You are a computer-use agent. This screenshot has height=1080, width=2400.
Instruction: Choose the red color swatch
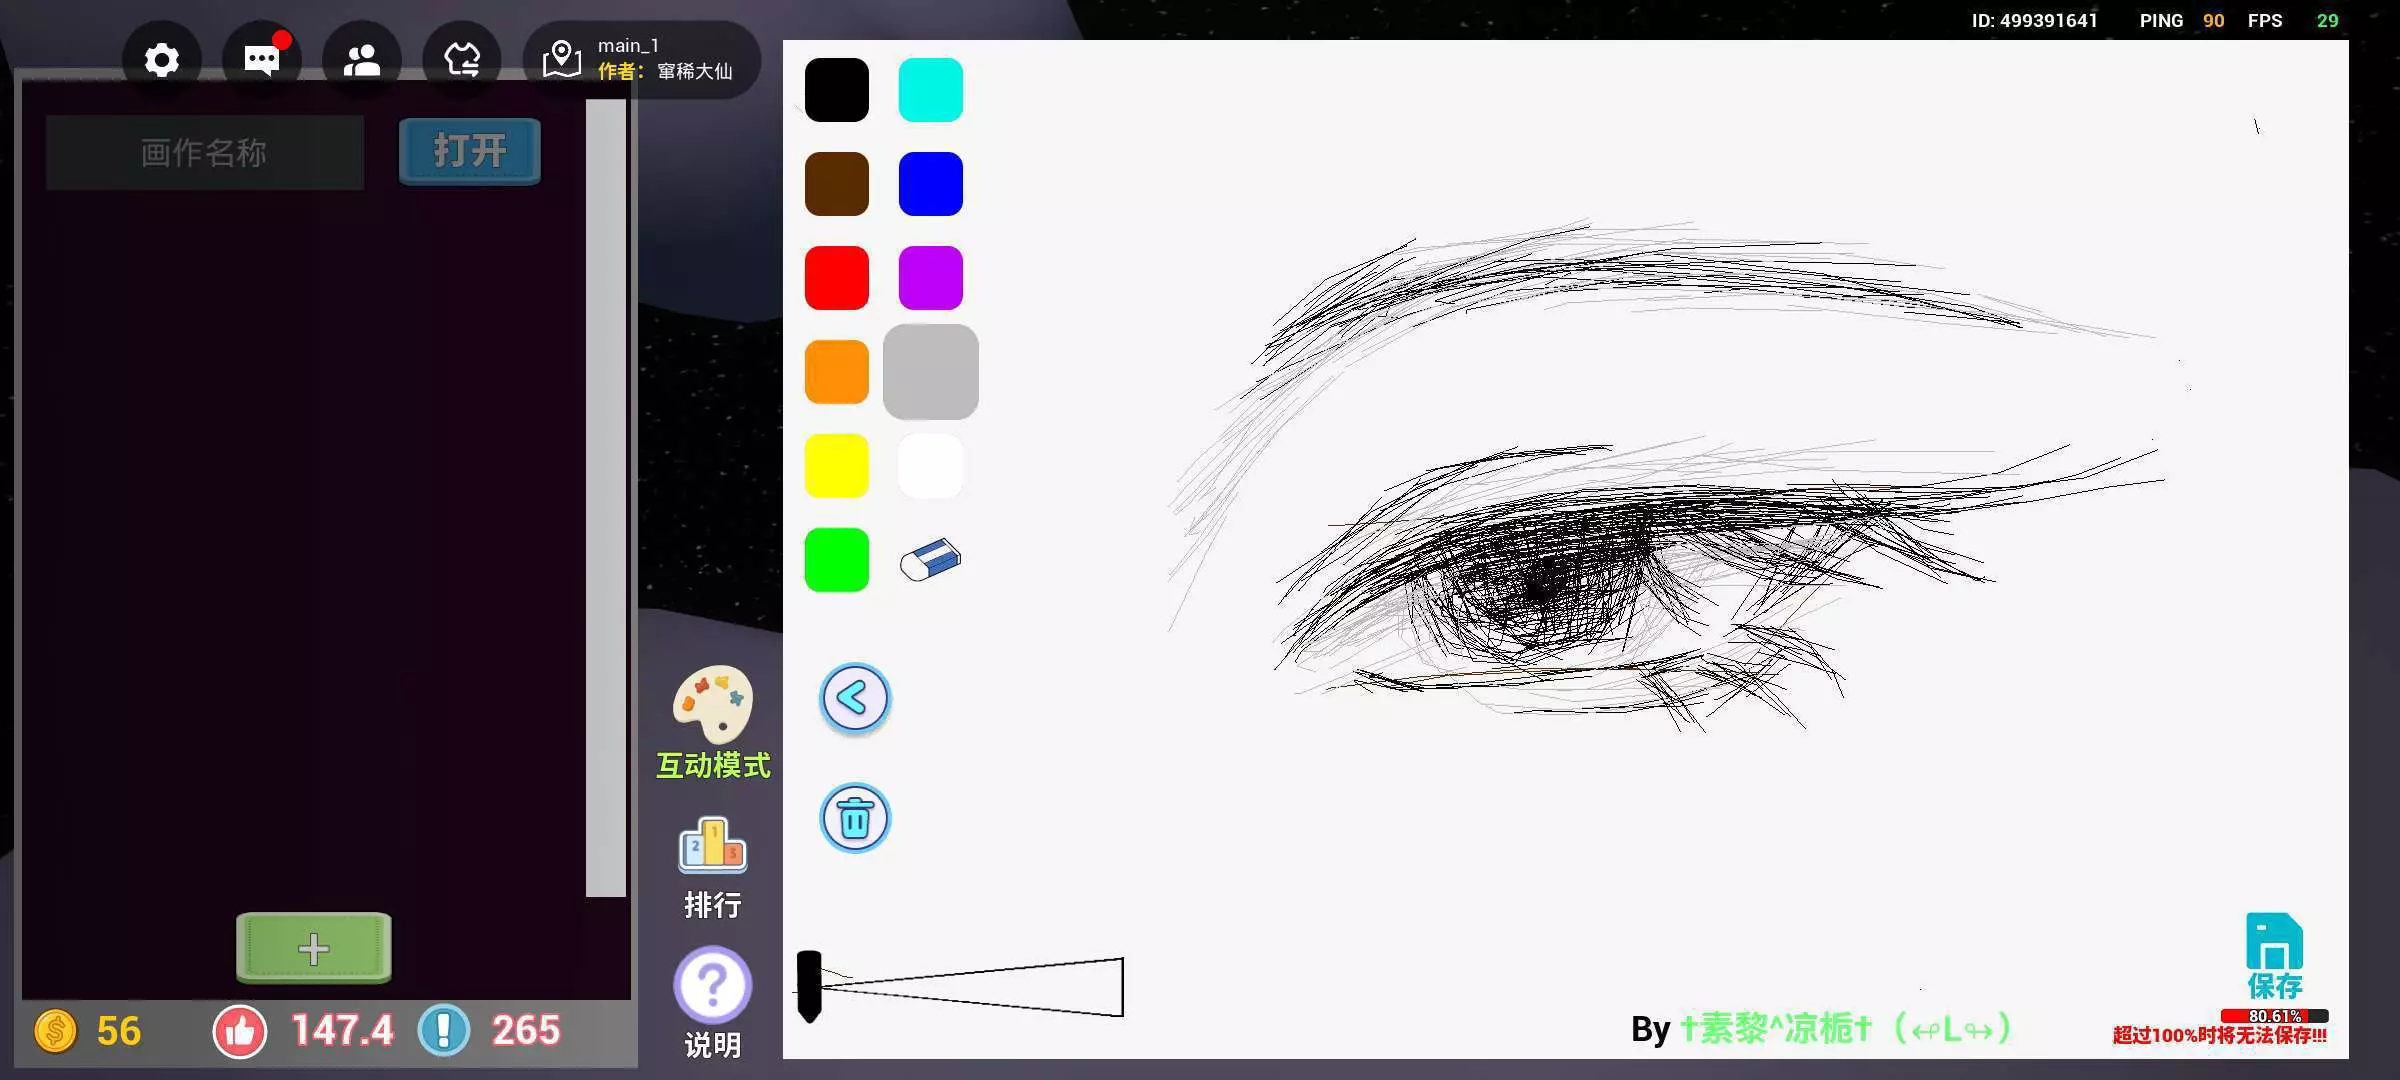[x=837, y=278]
